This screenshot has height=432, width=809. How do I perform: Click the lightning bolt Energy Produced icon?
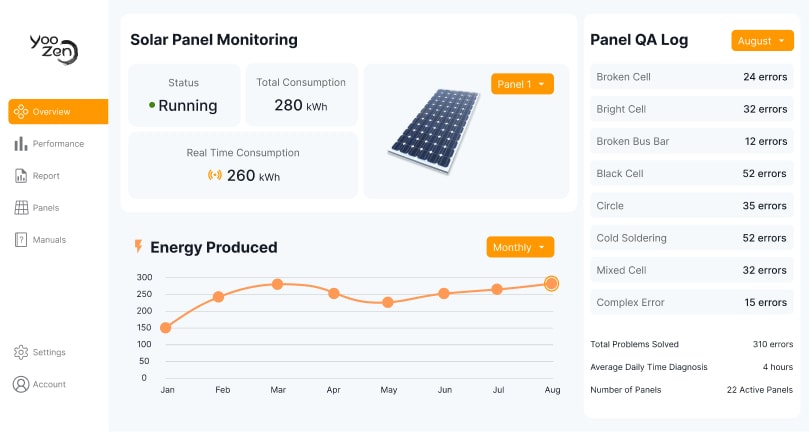pyautogui.click(x=138, y=246)
